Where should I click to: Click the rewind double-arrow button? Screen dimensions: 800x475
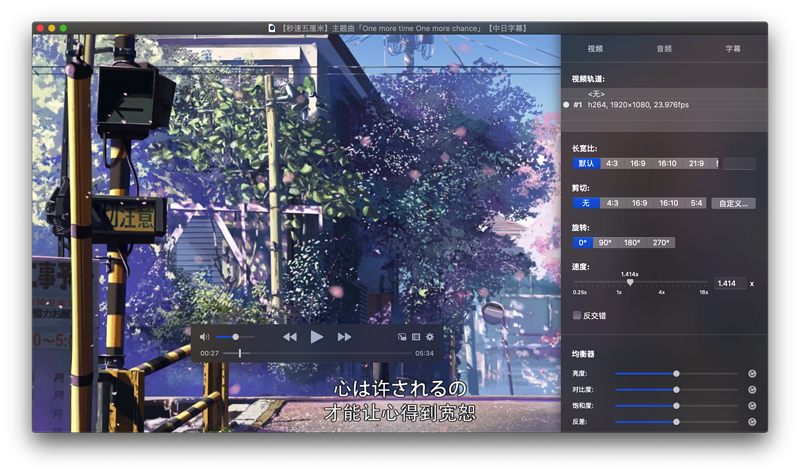coord(290,337)
